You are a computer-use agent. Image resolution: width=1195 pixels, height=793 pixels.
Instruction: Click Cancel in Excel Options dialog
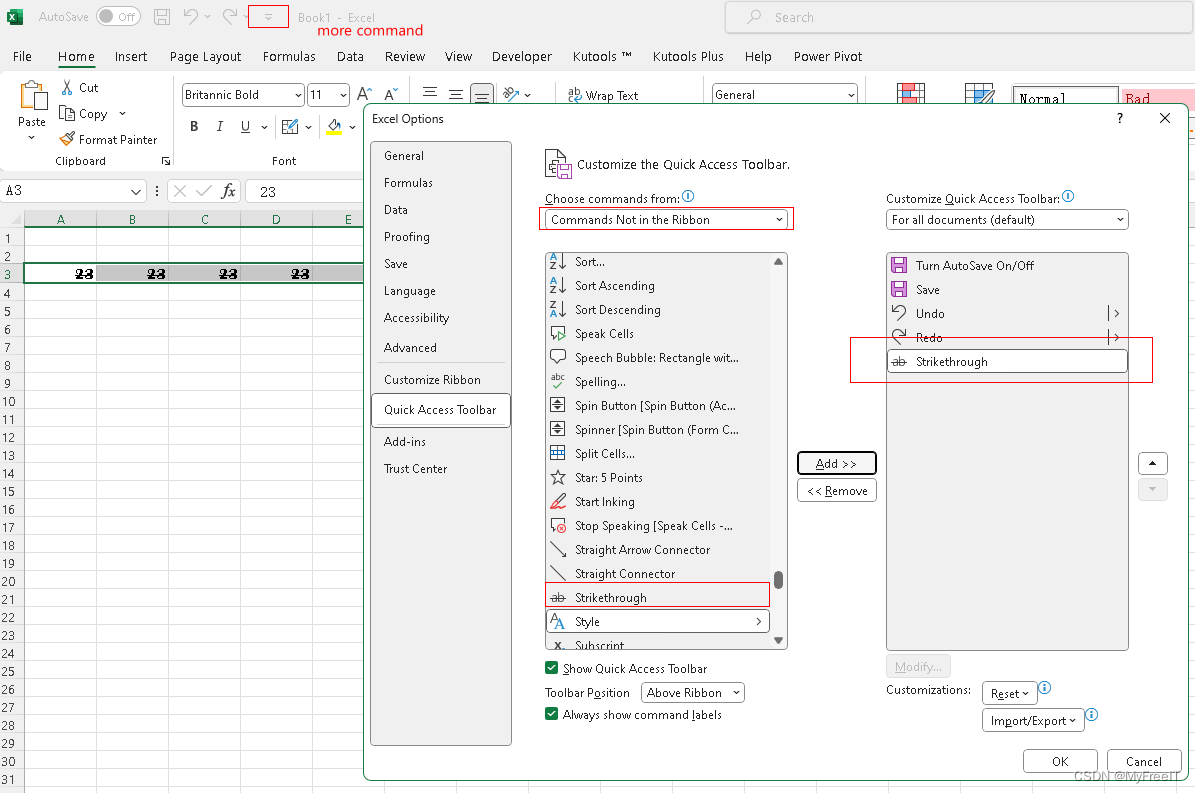[x=1144, y=761]
